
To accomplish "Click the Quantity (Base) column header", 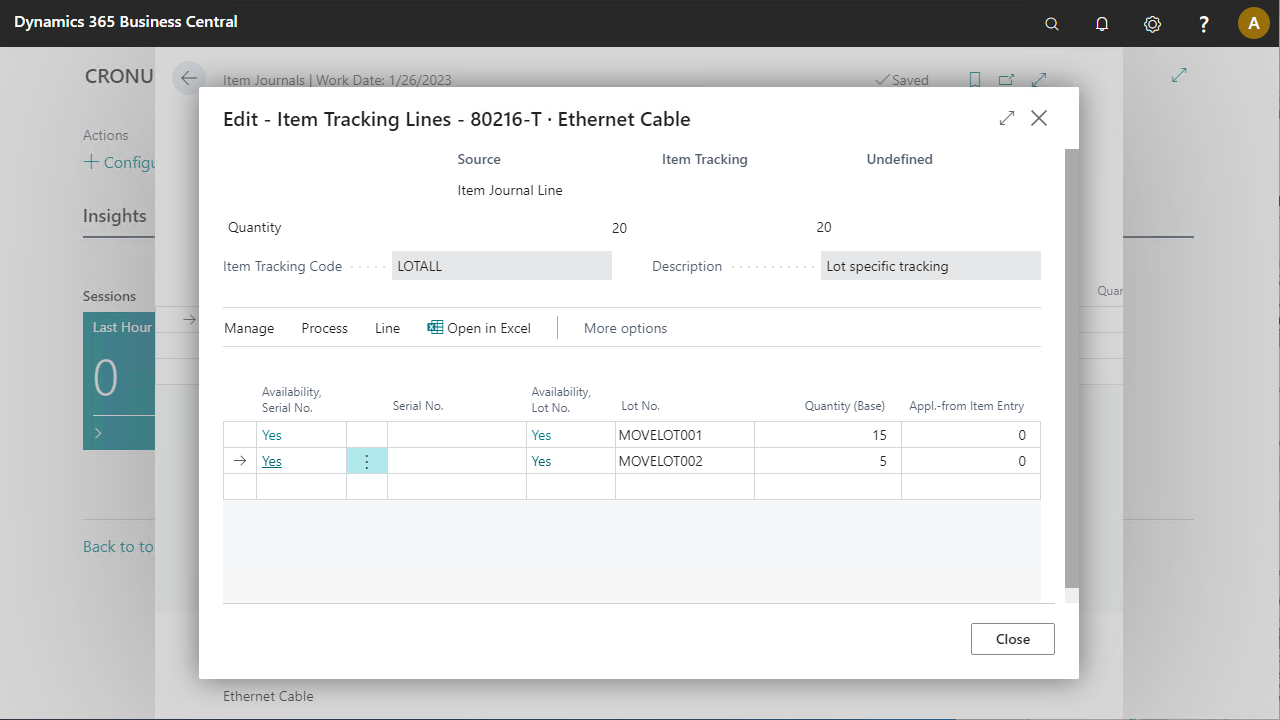I will (x=845, y=406).
